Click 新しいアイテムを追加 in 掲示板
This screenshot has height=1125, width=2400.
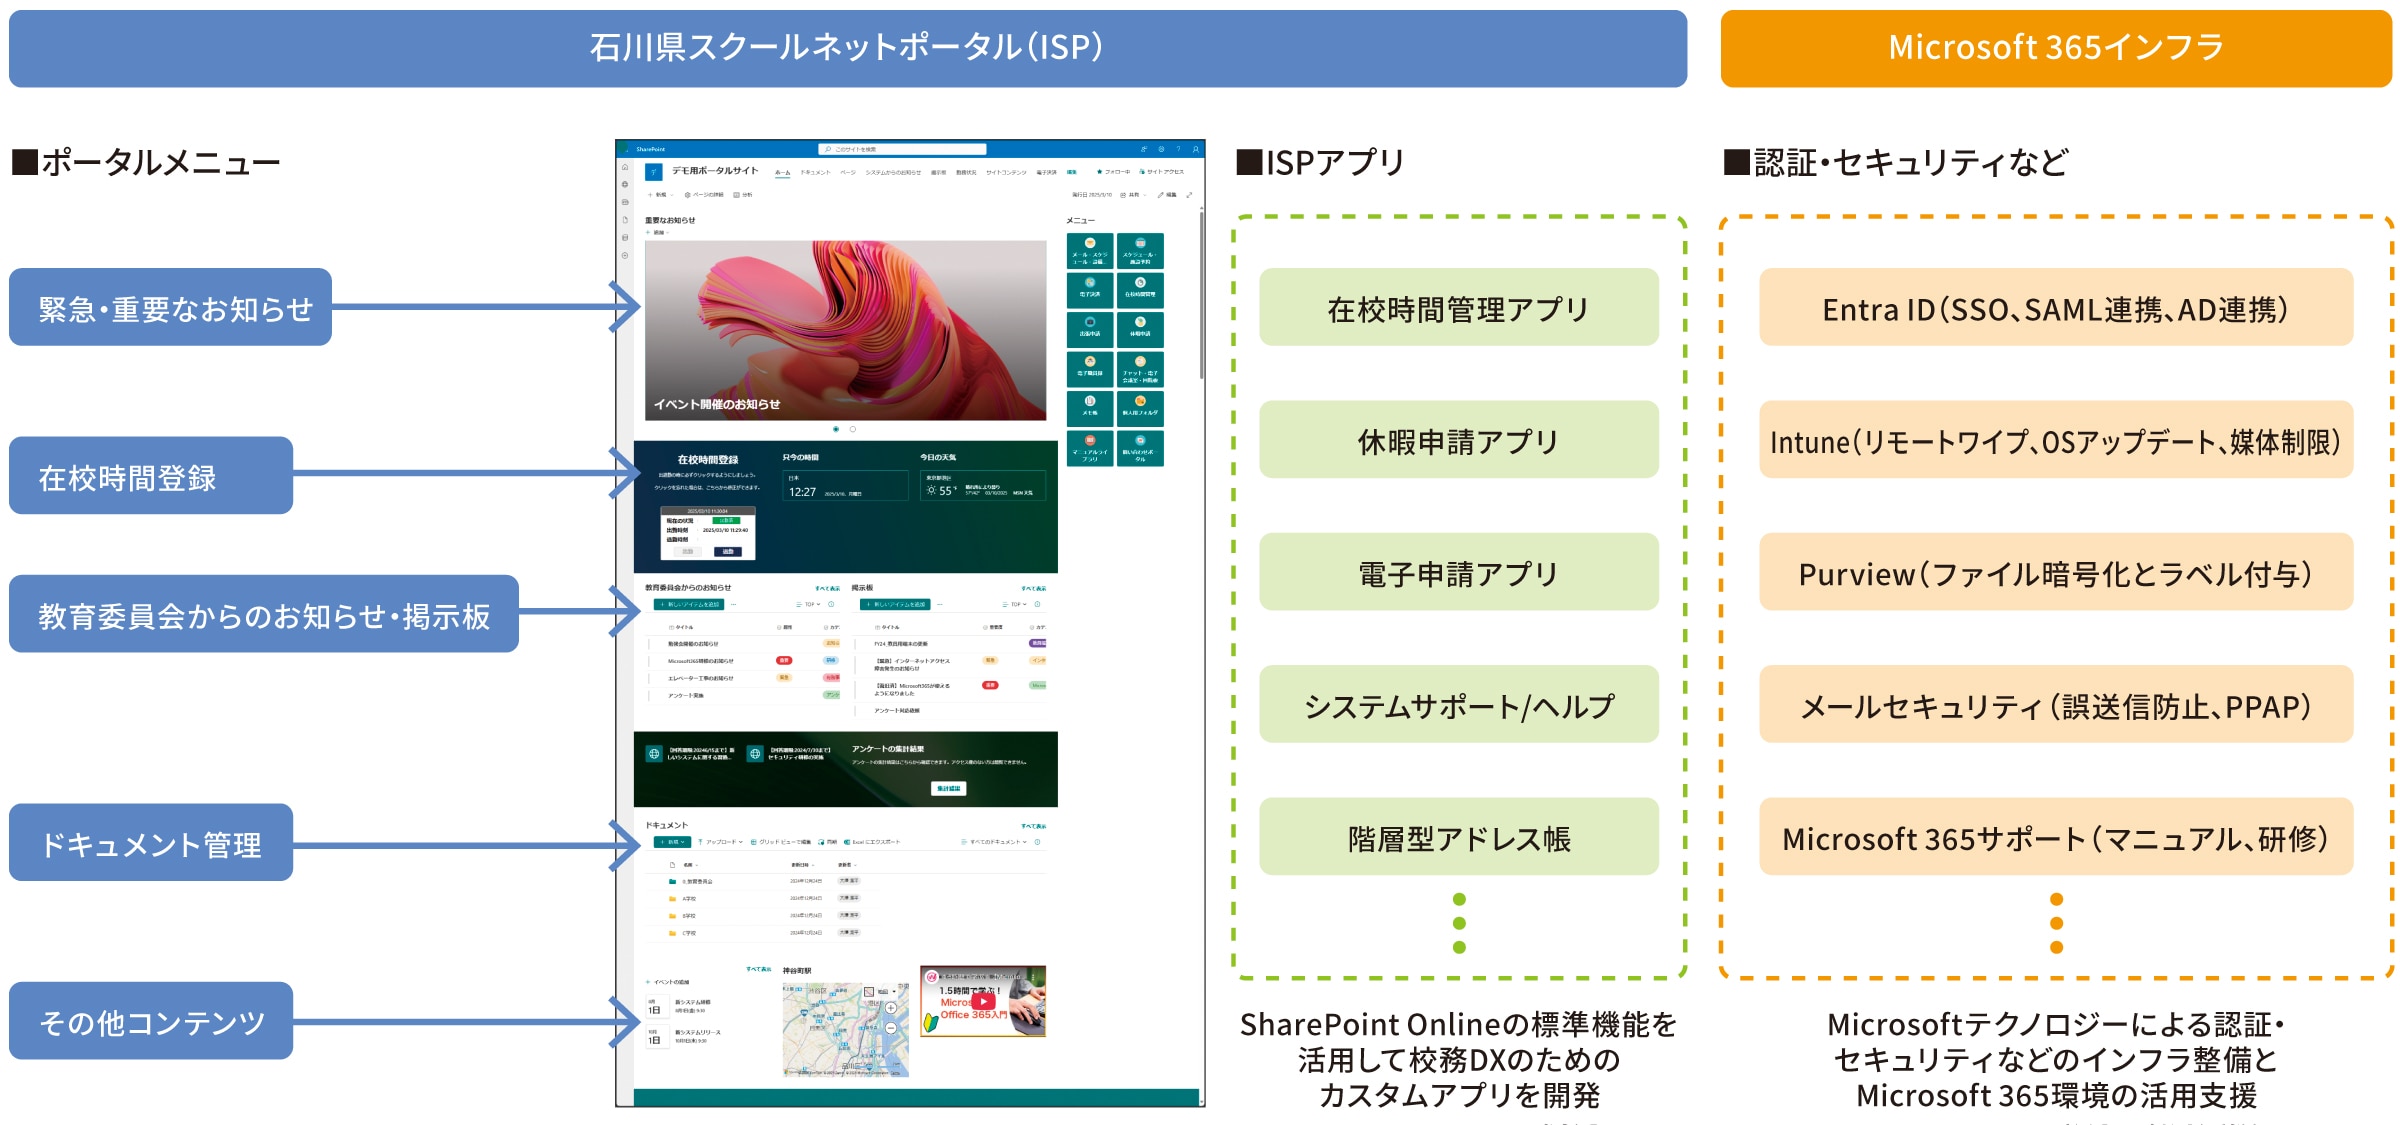895,604
